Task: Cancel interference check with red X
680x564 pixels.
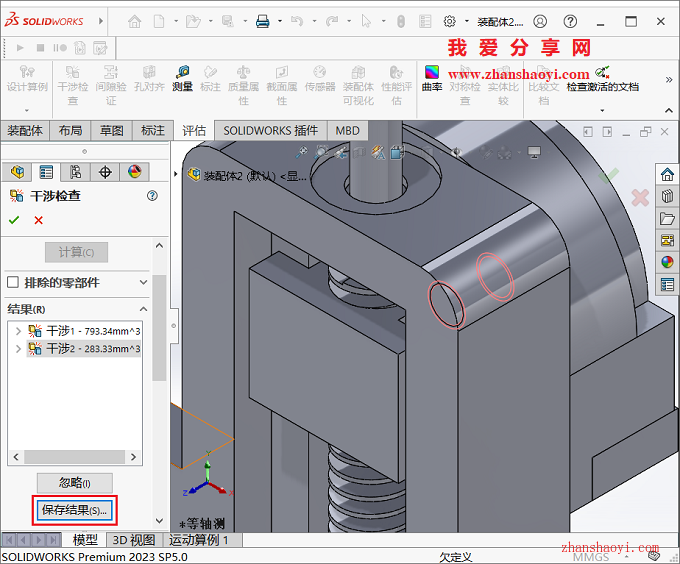Action: (39, 220)
